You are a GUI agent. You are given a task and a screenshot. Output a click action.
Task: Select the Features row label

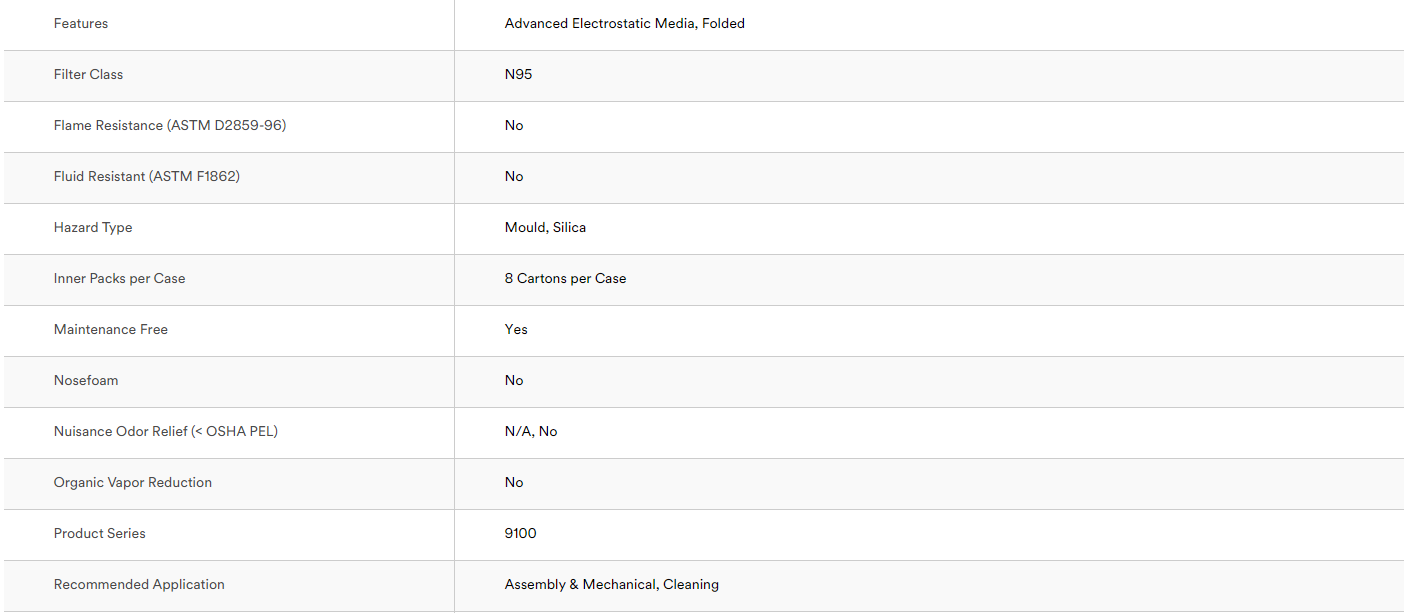pos(81,23)
